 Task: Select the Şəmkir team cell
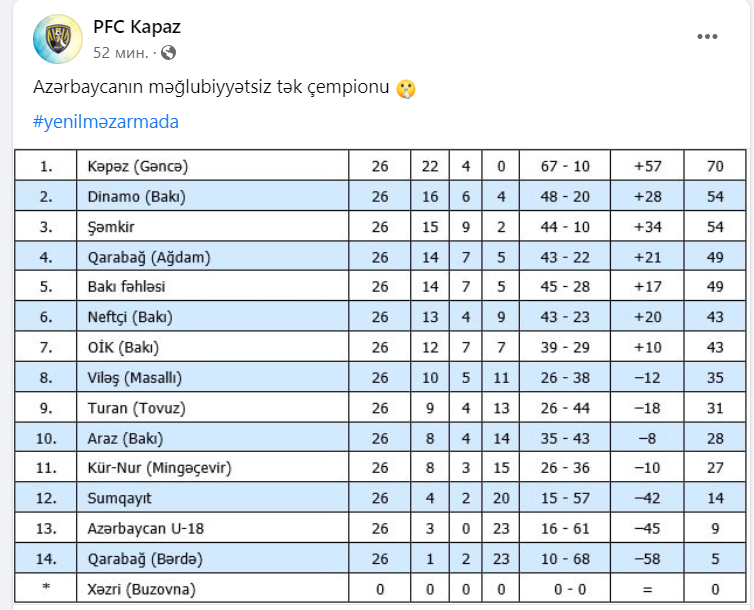click(110, 227)
